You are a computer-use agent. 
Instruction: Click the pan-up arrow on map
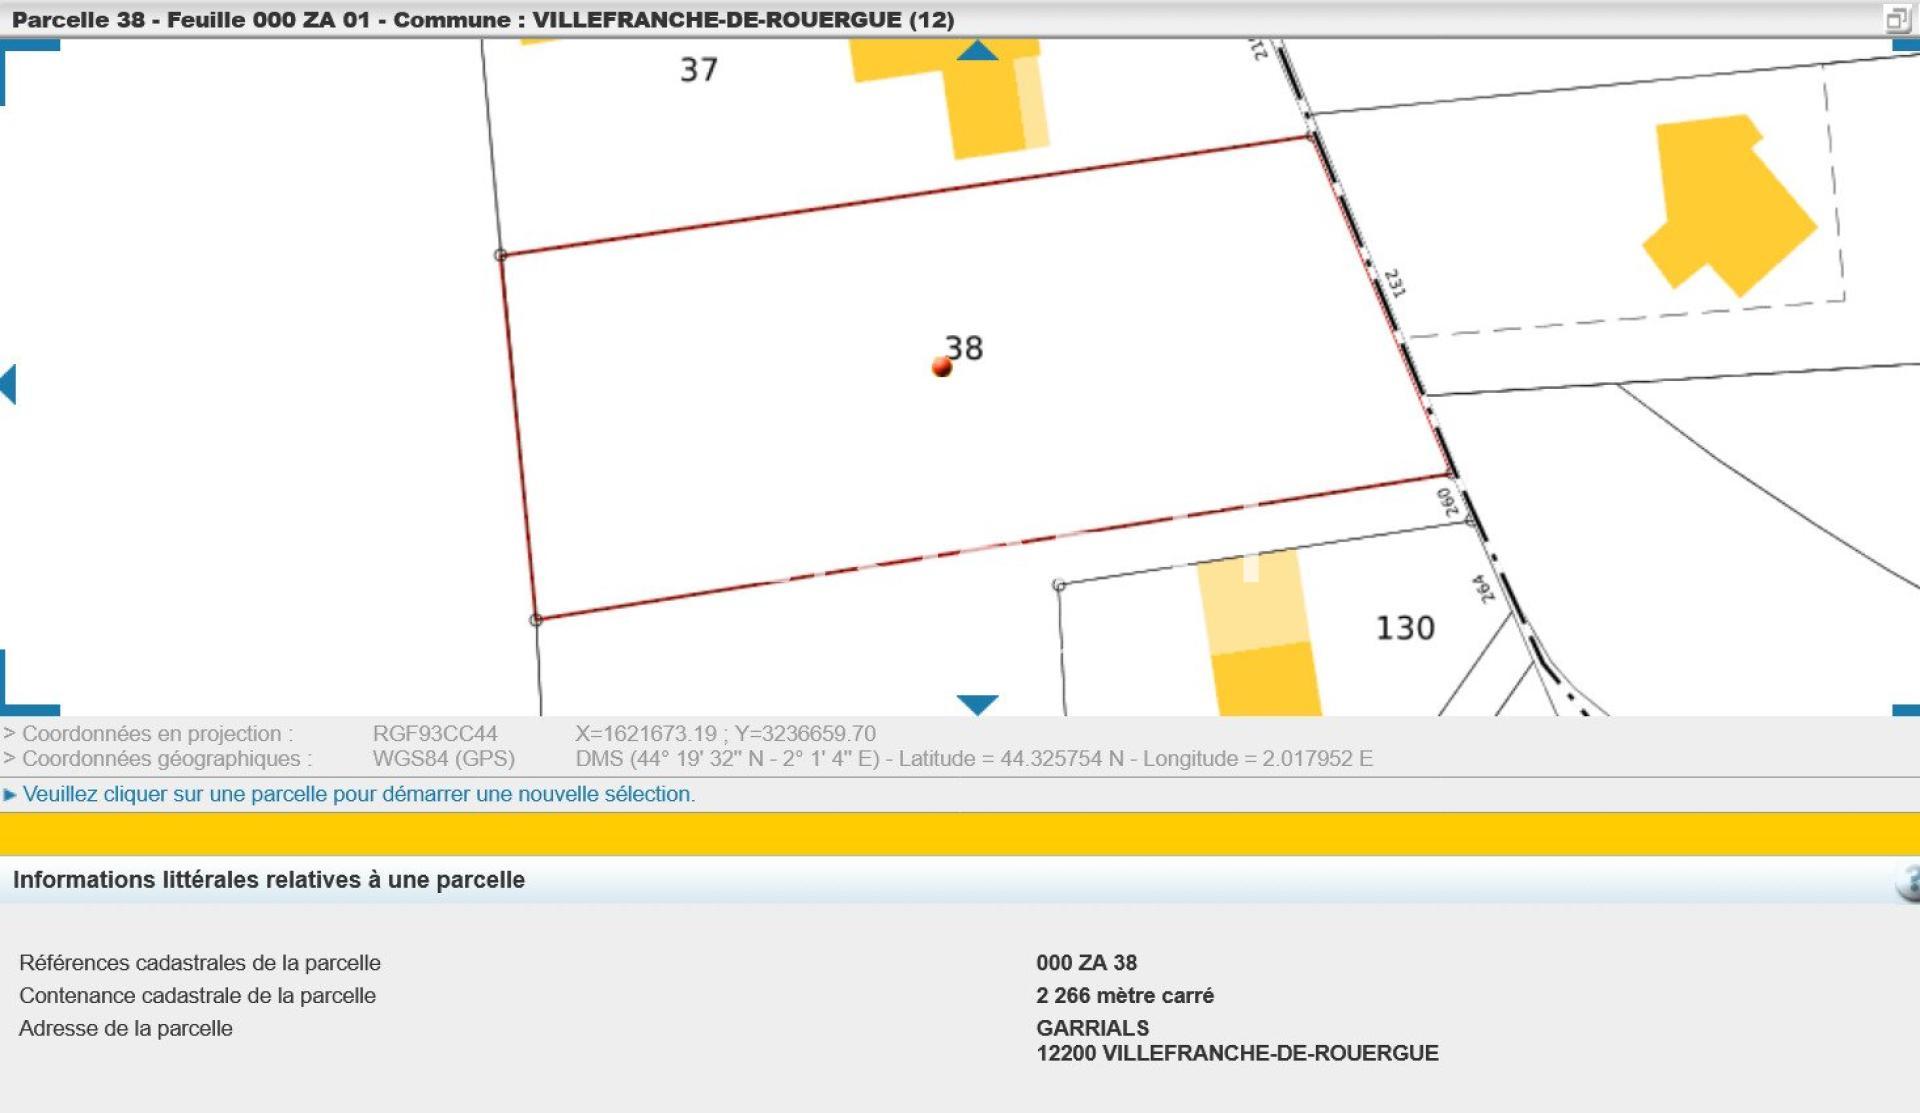click(x=977, y=51)
